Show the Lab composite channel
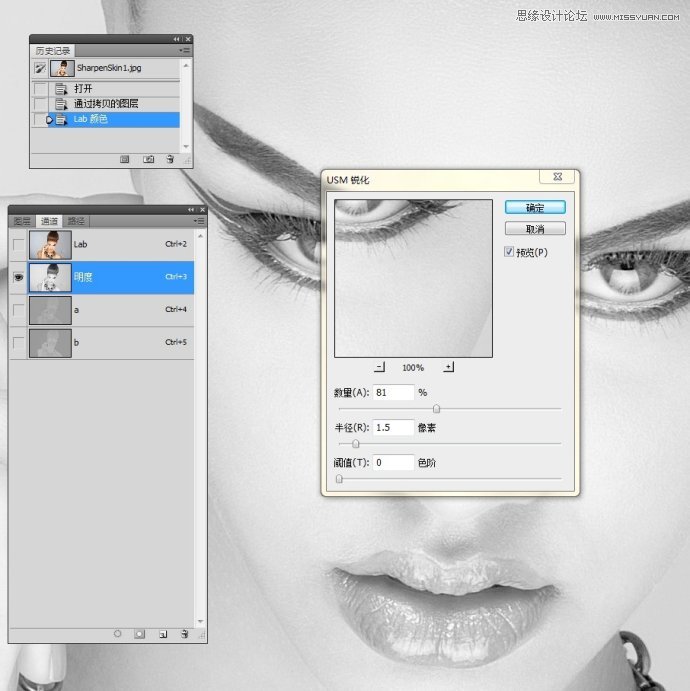Screen dimensions: 690x691 click(19, 245)
